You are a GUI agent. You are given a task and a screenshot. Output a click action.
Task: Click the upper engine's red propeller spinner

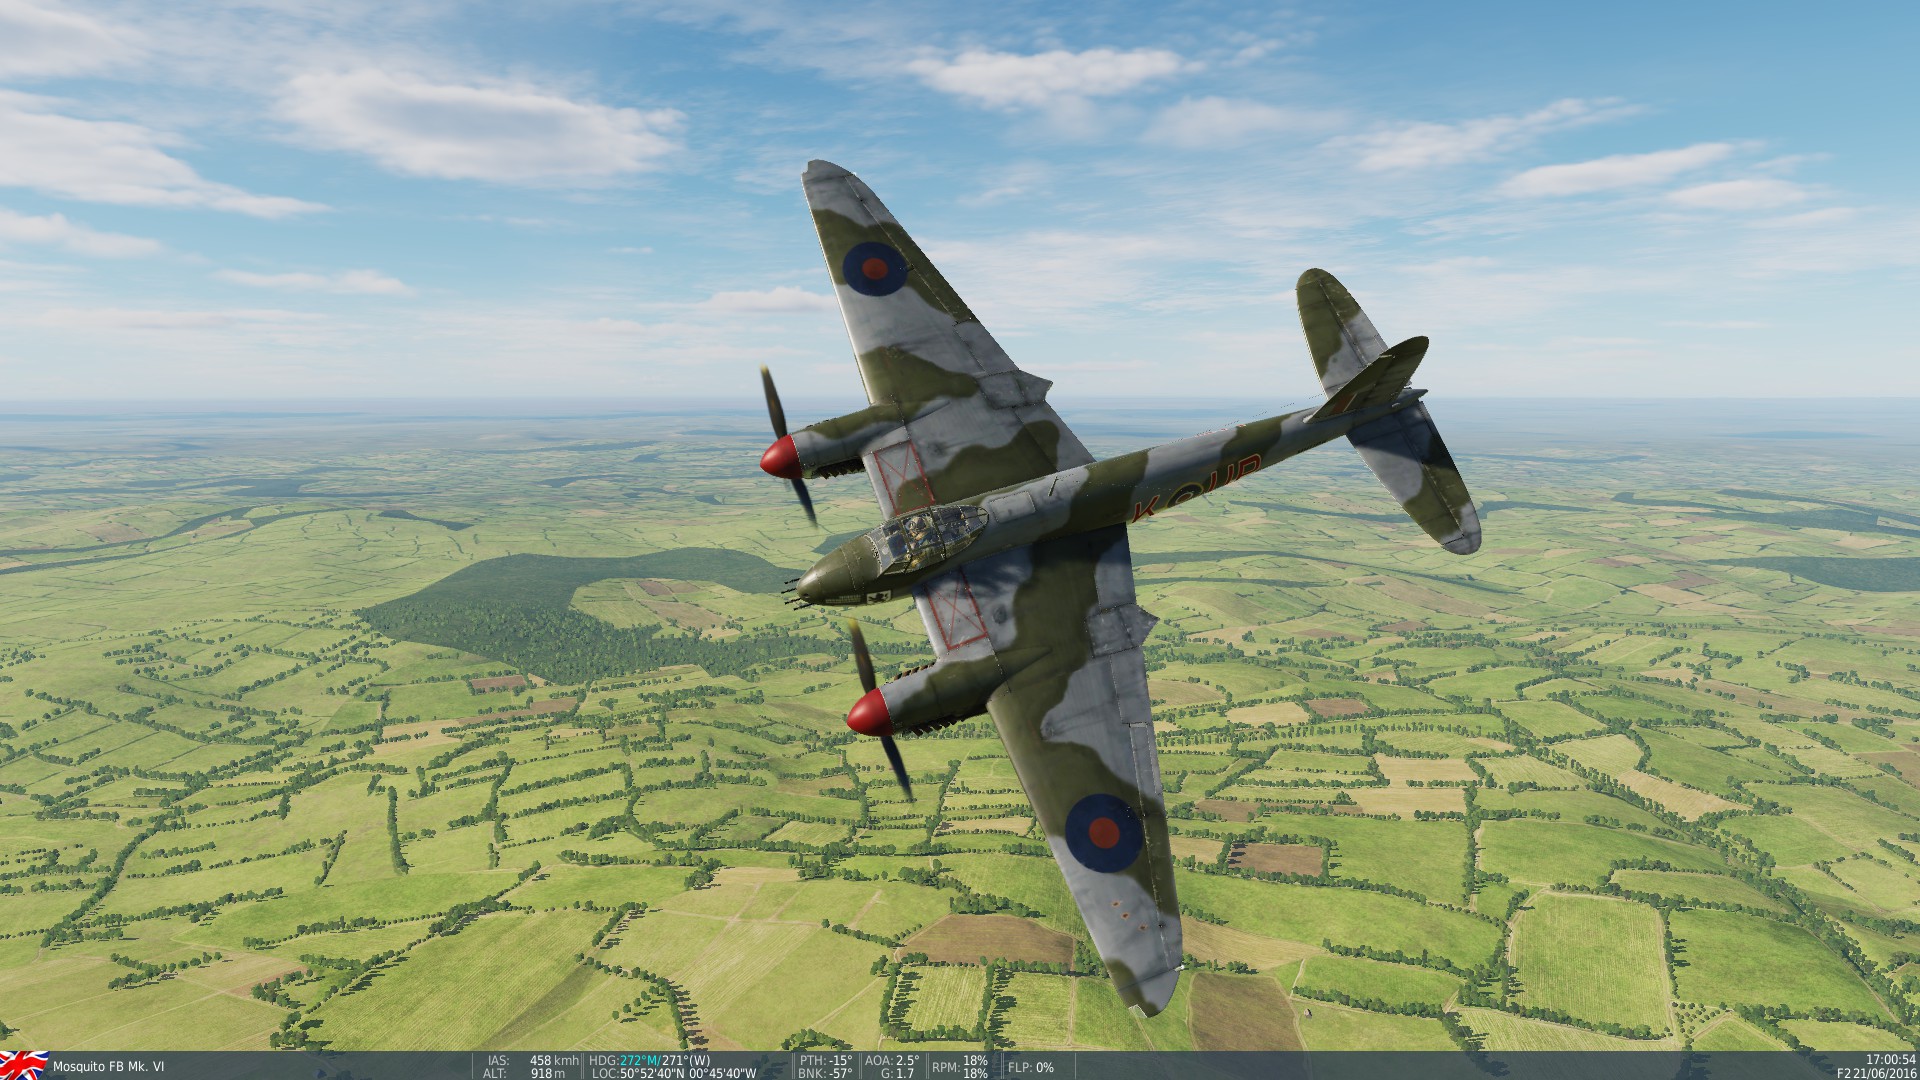click(x=779, y=457)
